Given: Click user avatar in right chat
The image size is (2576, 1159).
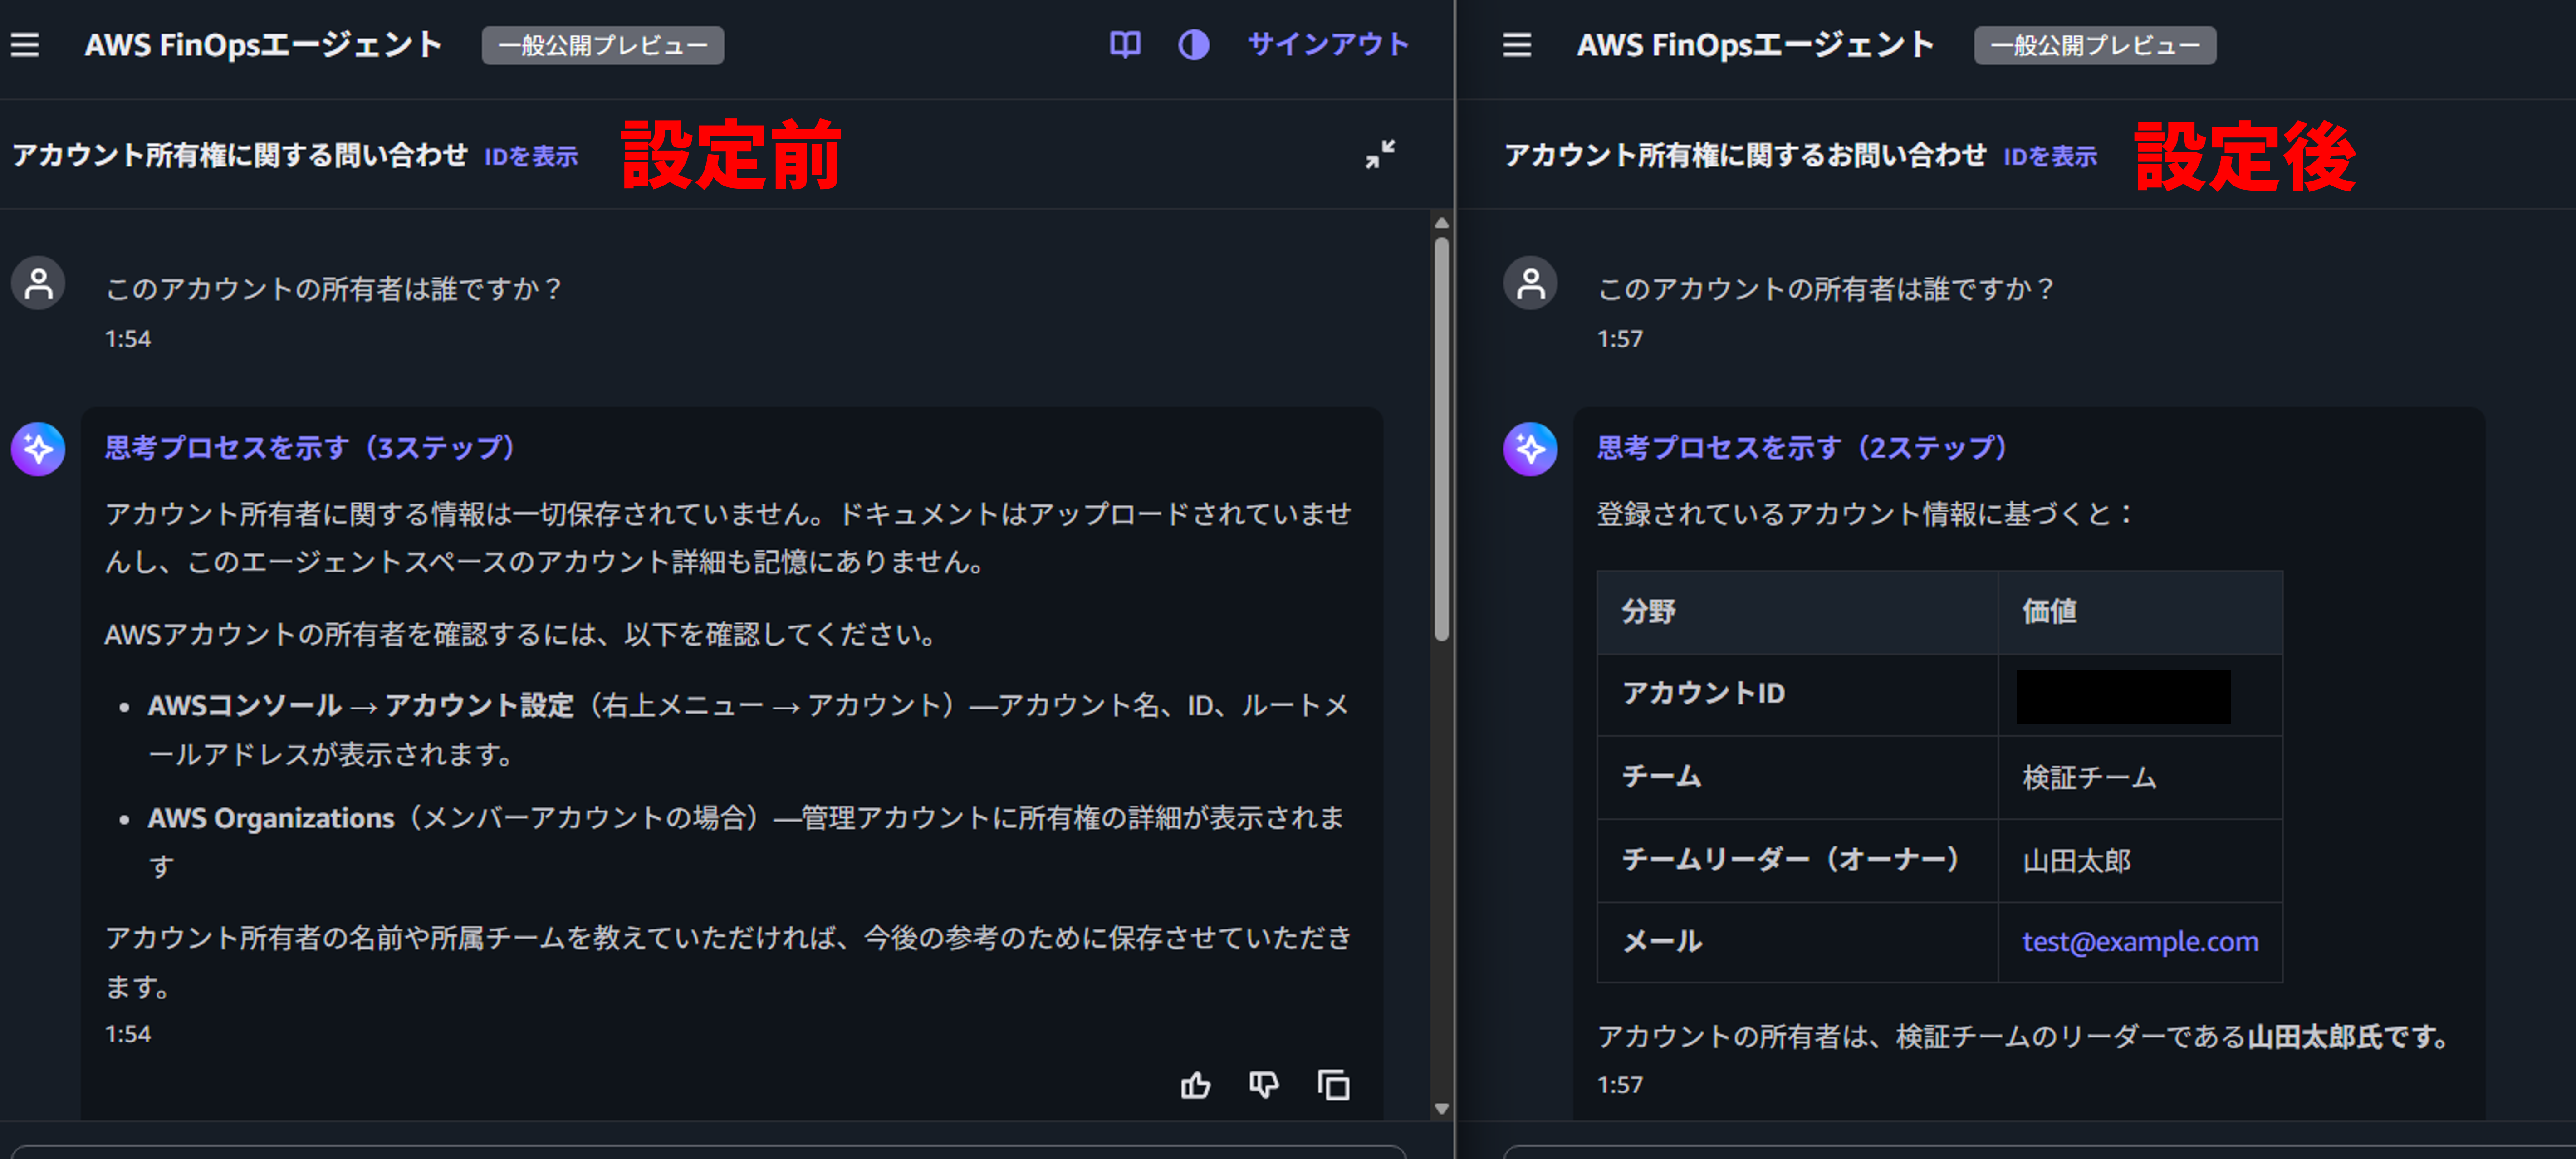Looking at the screenshot, I should (1530, 284).
